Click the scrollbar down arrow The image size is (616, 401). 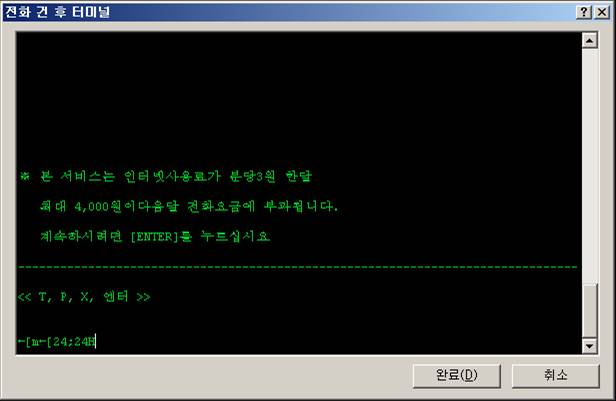pyautogui.click(x=589, y=346)
